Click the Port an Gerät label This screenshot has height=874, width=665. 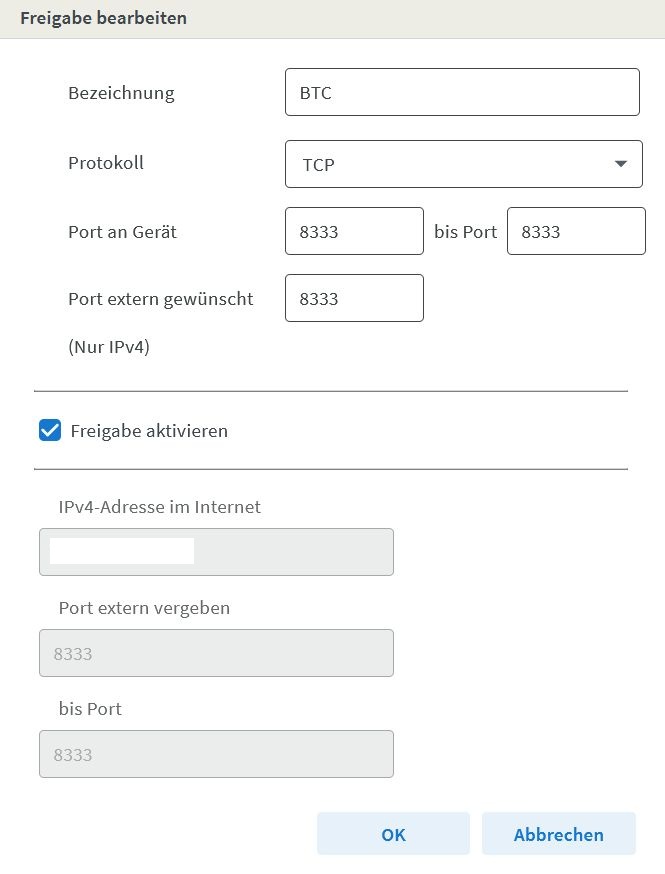pyautogui.click(x=122, y=232)
